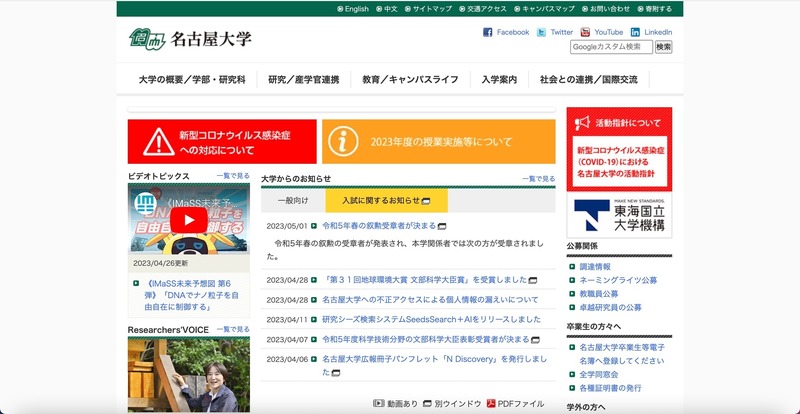
Task: Expand 研究／産学官連携 navigation menu
Action: (x=303, y=79)
